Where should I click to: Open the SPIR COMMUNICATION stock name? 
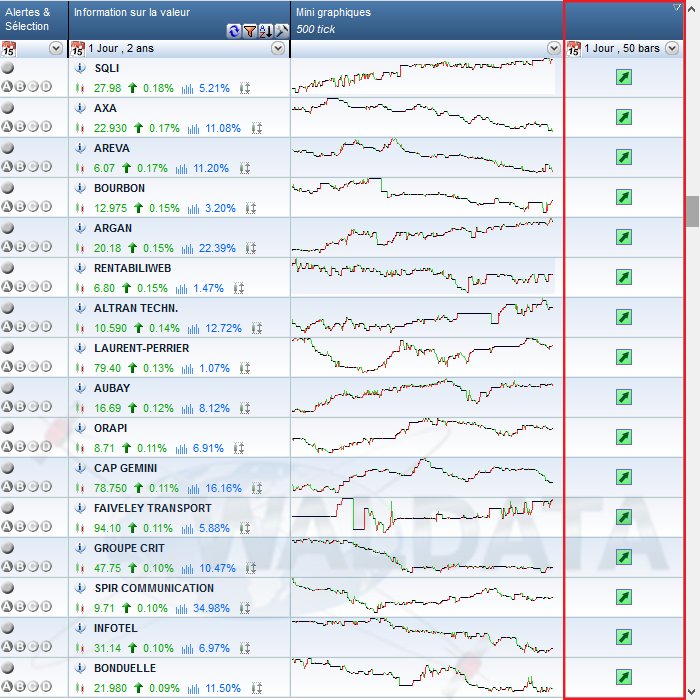pyautogui.click(x=154, y=588)
